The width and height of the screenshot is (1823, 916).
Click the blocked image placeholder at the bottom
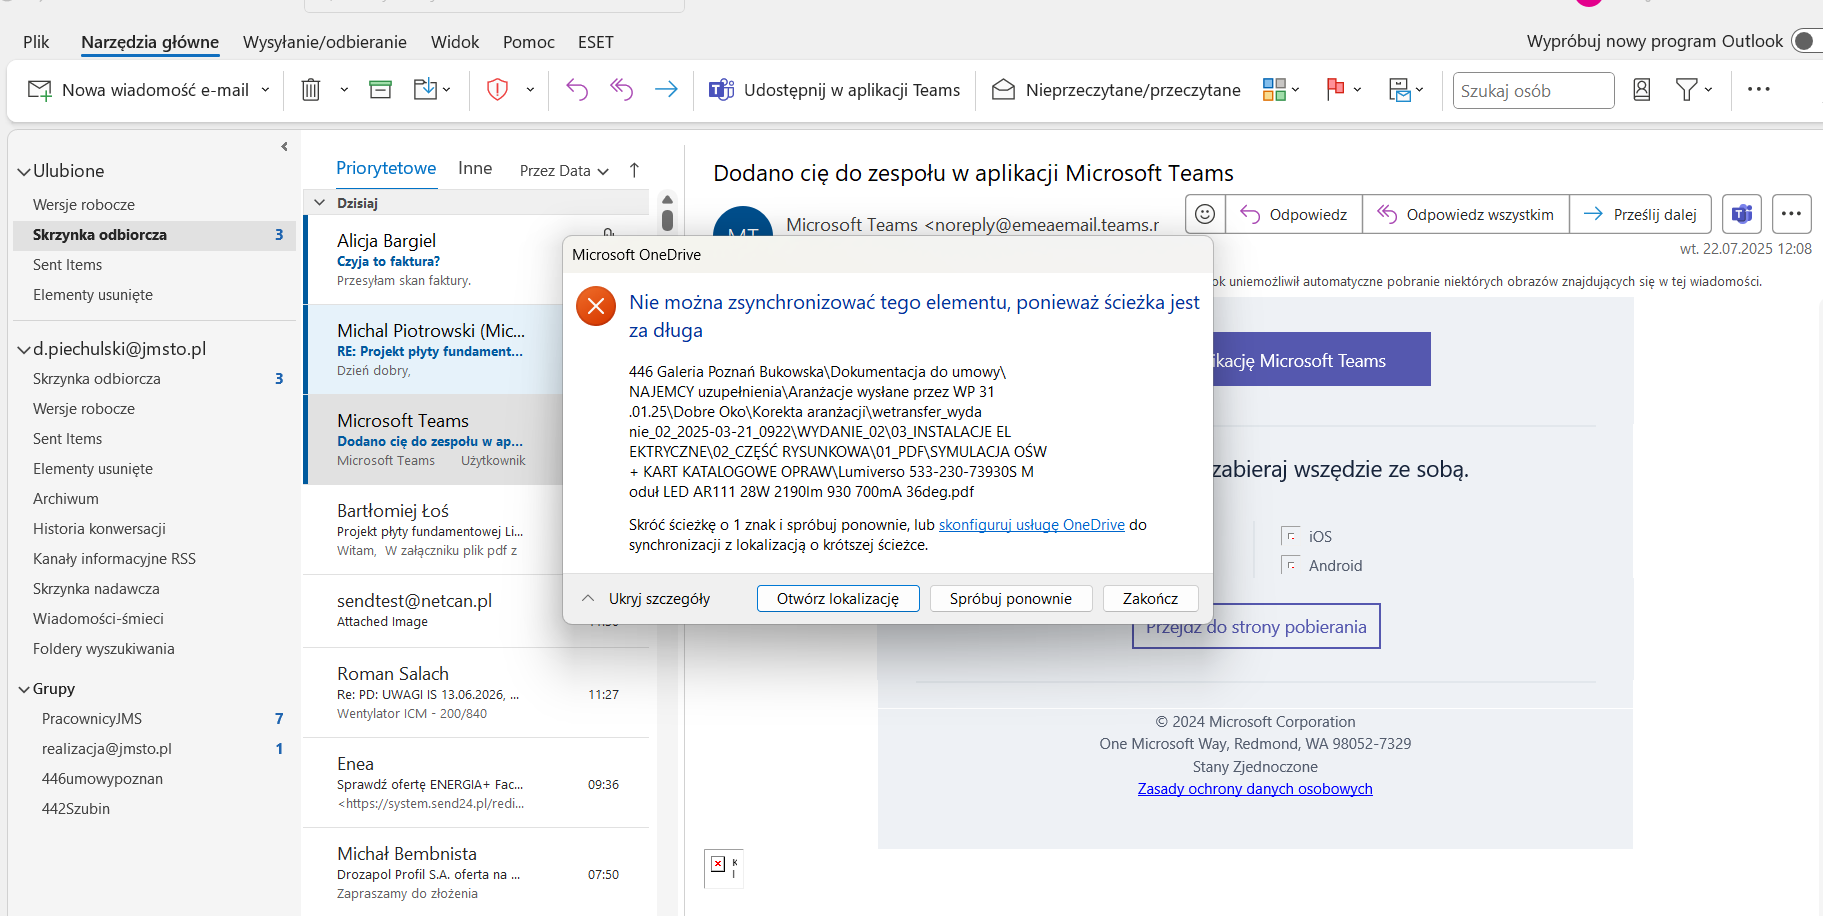pyautogui.click(x=724, y=867)
